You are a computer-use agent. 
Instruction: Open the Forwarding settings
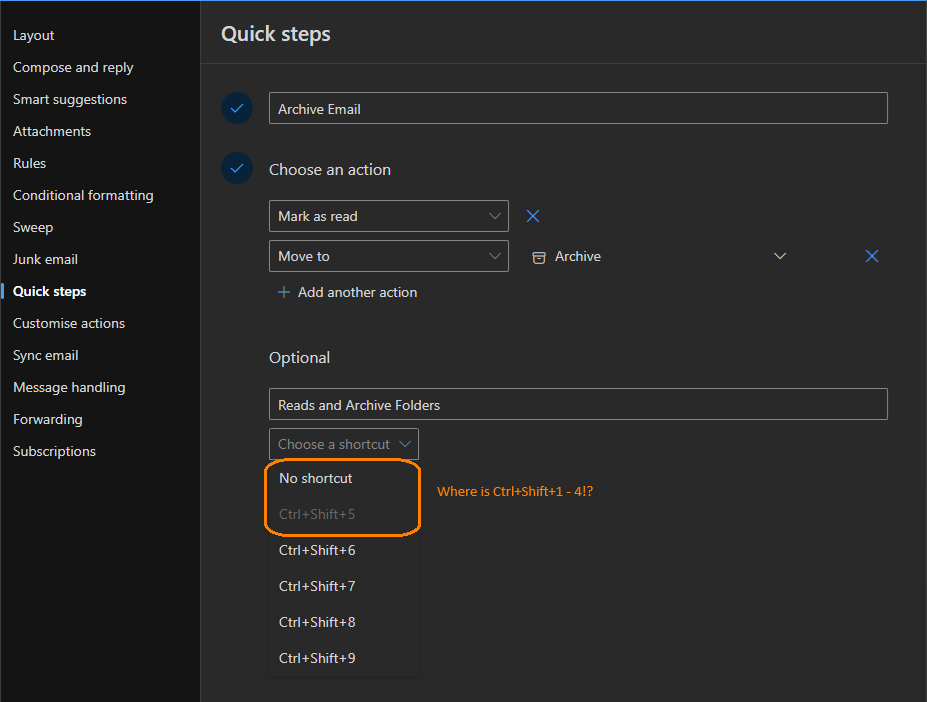point(48,419)
